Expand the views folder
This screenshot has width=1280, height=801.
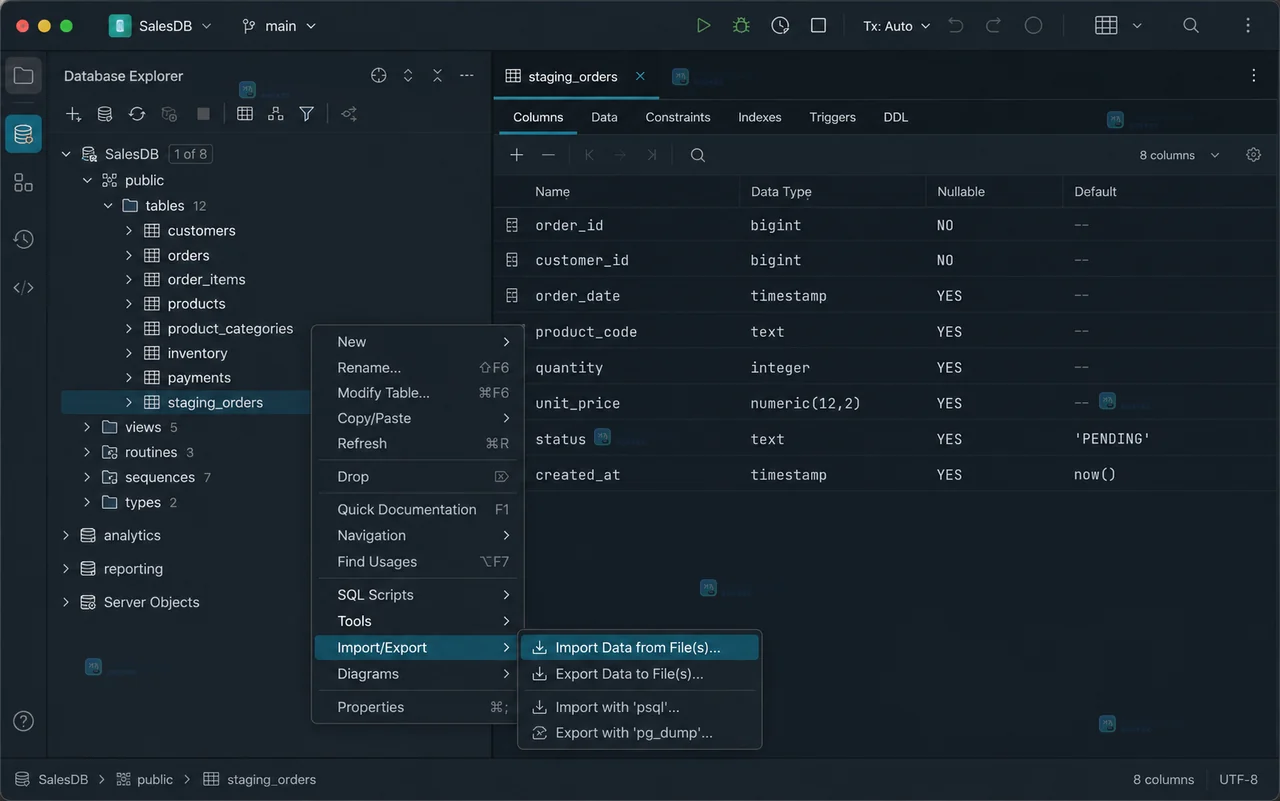tap(87, 427)
